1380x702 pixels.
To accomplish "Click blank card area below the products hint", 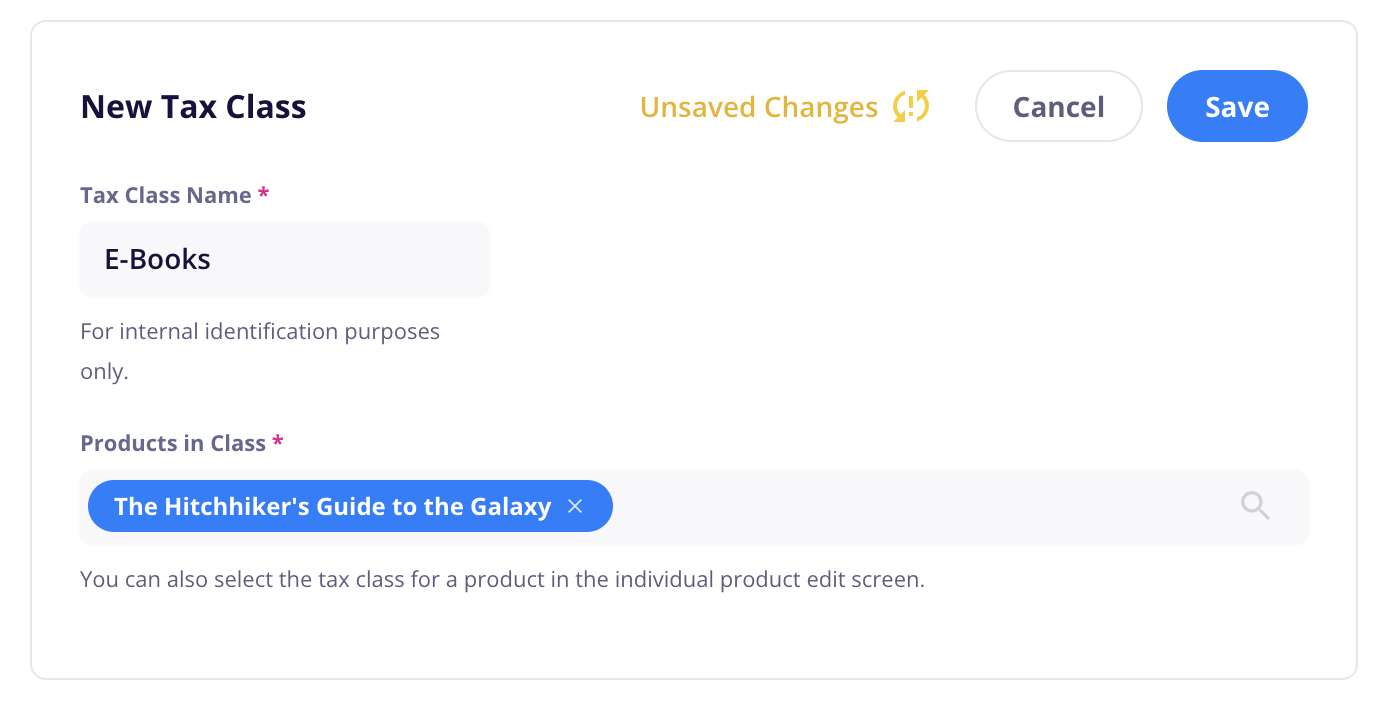I will tap(693, 636).
